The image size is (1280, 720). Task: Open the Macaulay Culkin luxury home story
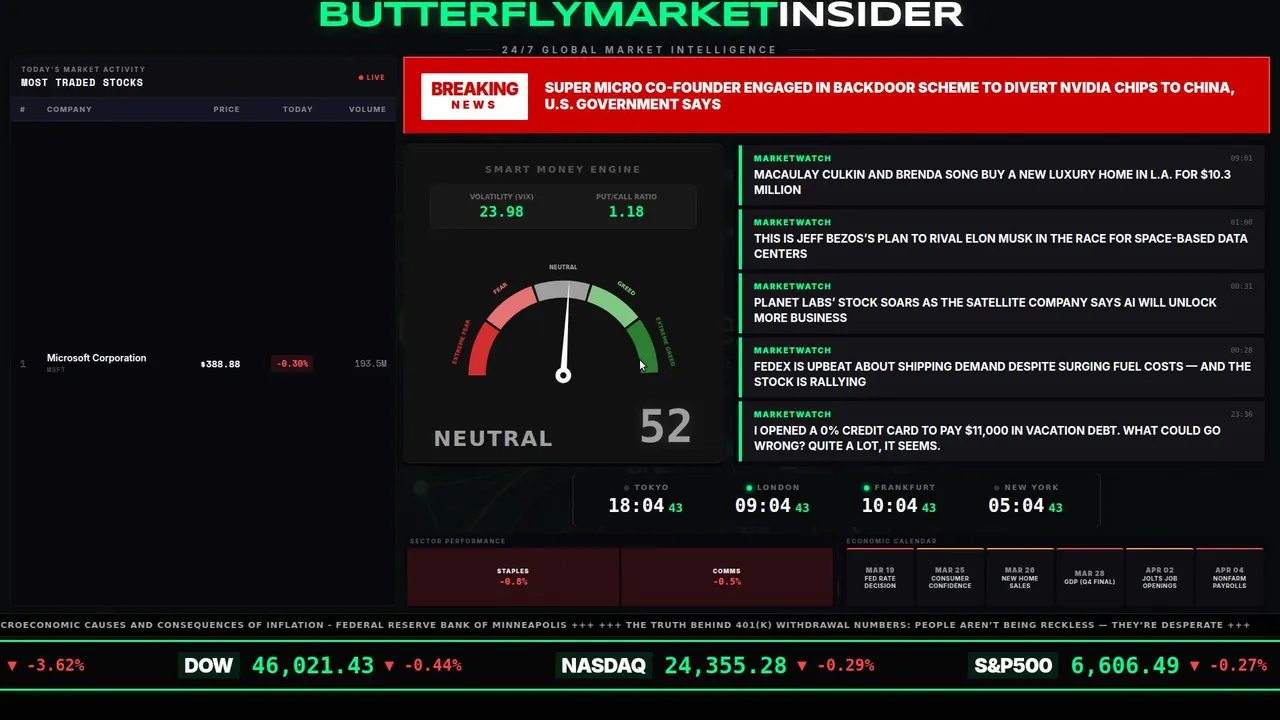click(1002, 176)
